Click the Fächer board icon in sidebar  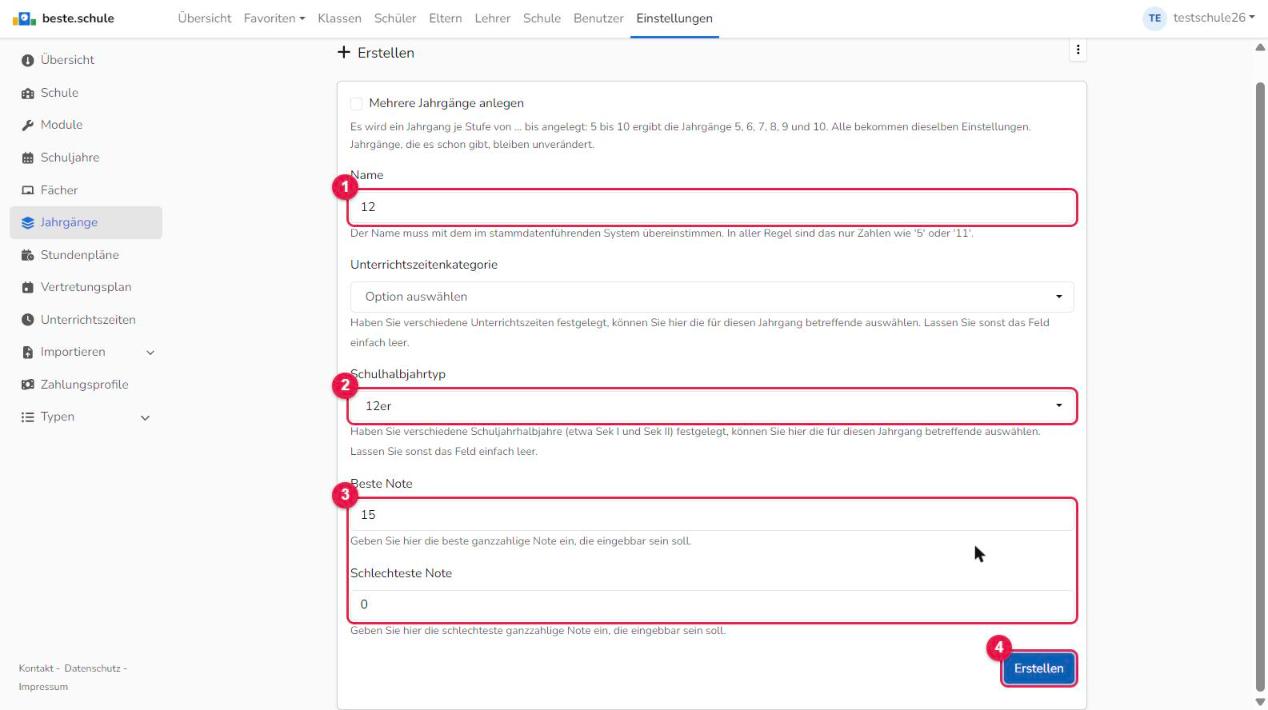pyautogui.click(x=27, y=190)
